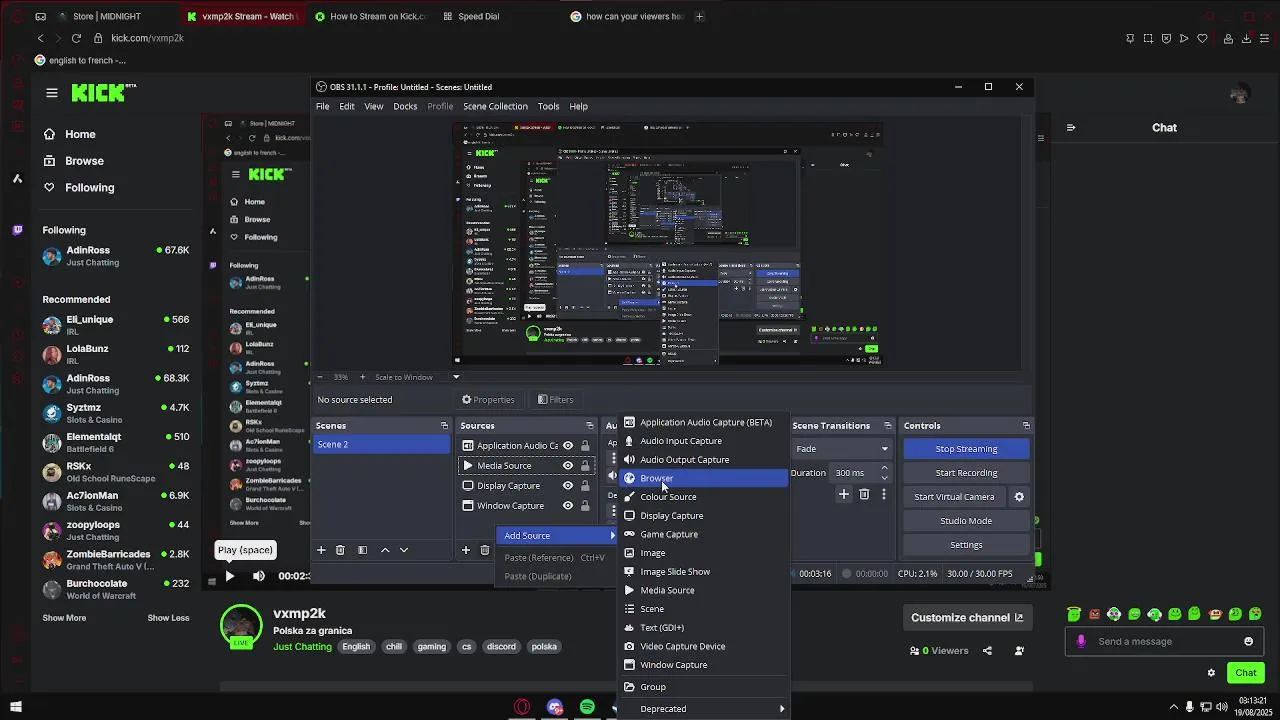
Task: Open the Scene Collection menu
Action: pyautogui.click(x=495, y=106)
